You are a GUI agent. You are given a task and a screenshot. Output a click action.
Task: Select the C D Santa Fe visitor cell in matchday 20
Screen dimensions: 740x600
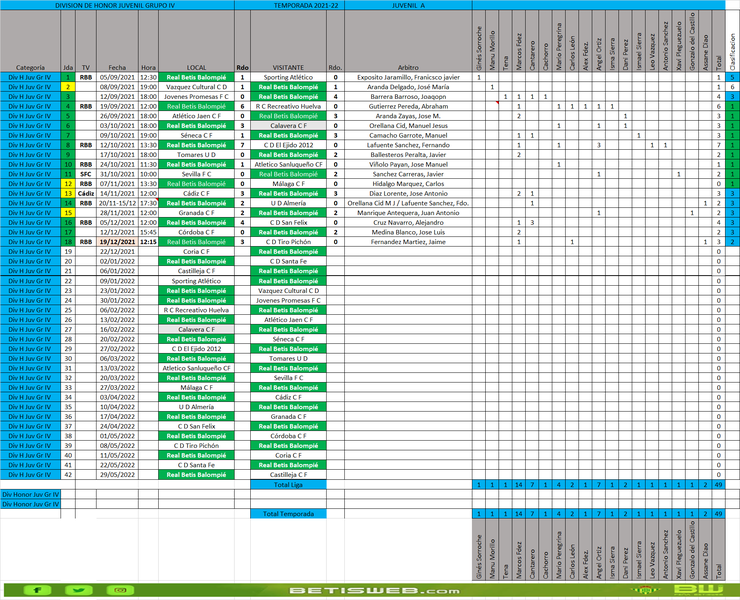coord(288,261)
